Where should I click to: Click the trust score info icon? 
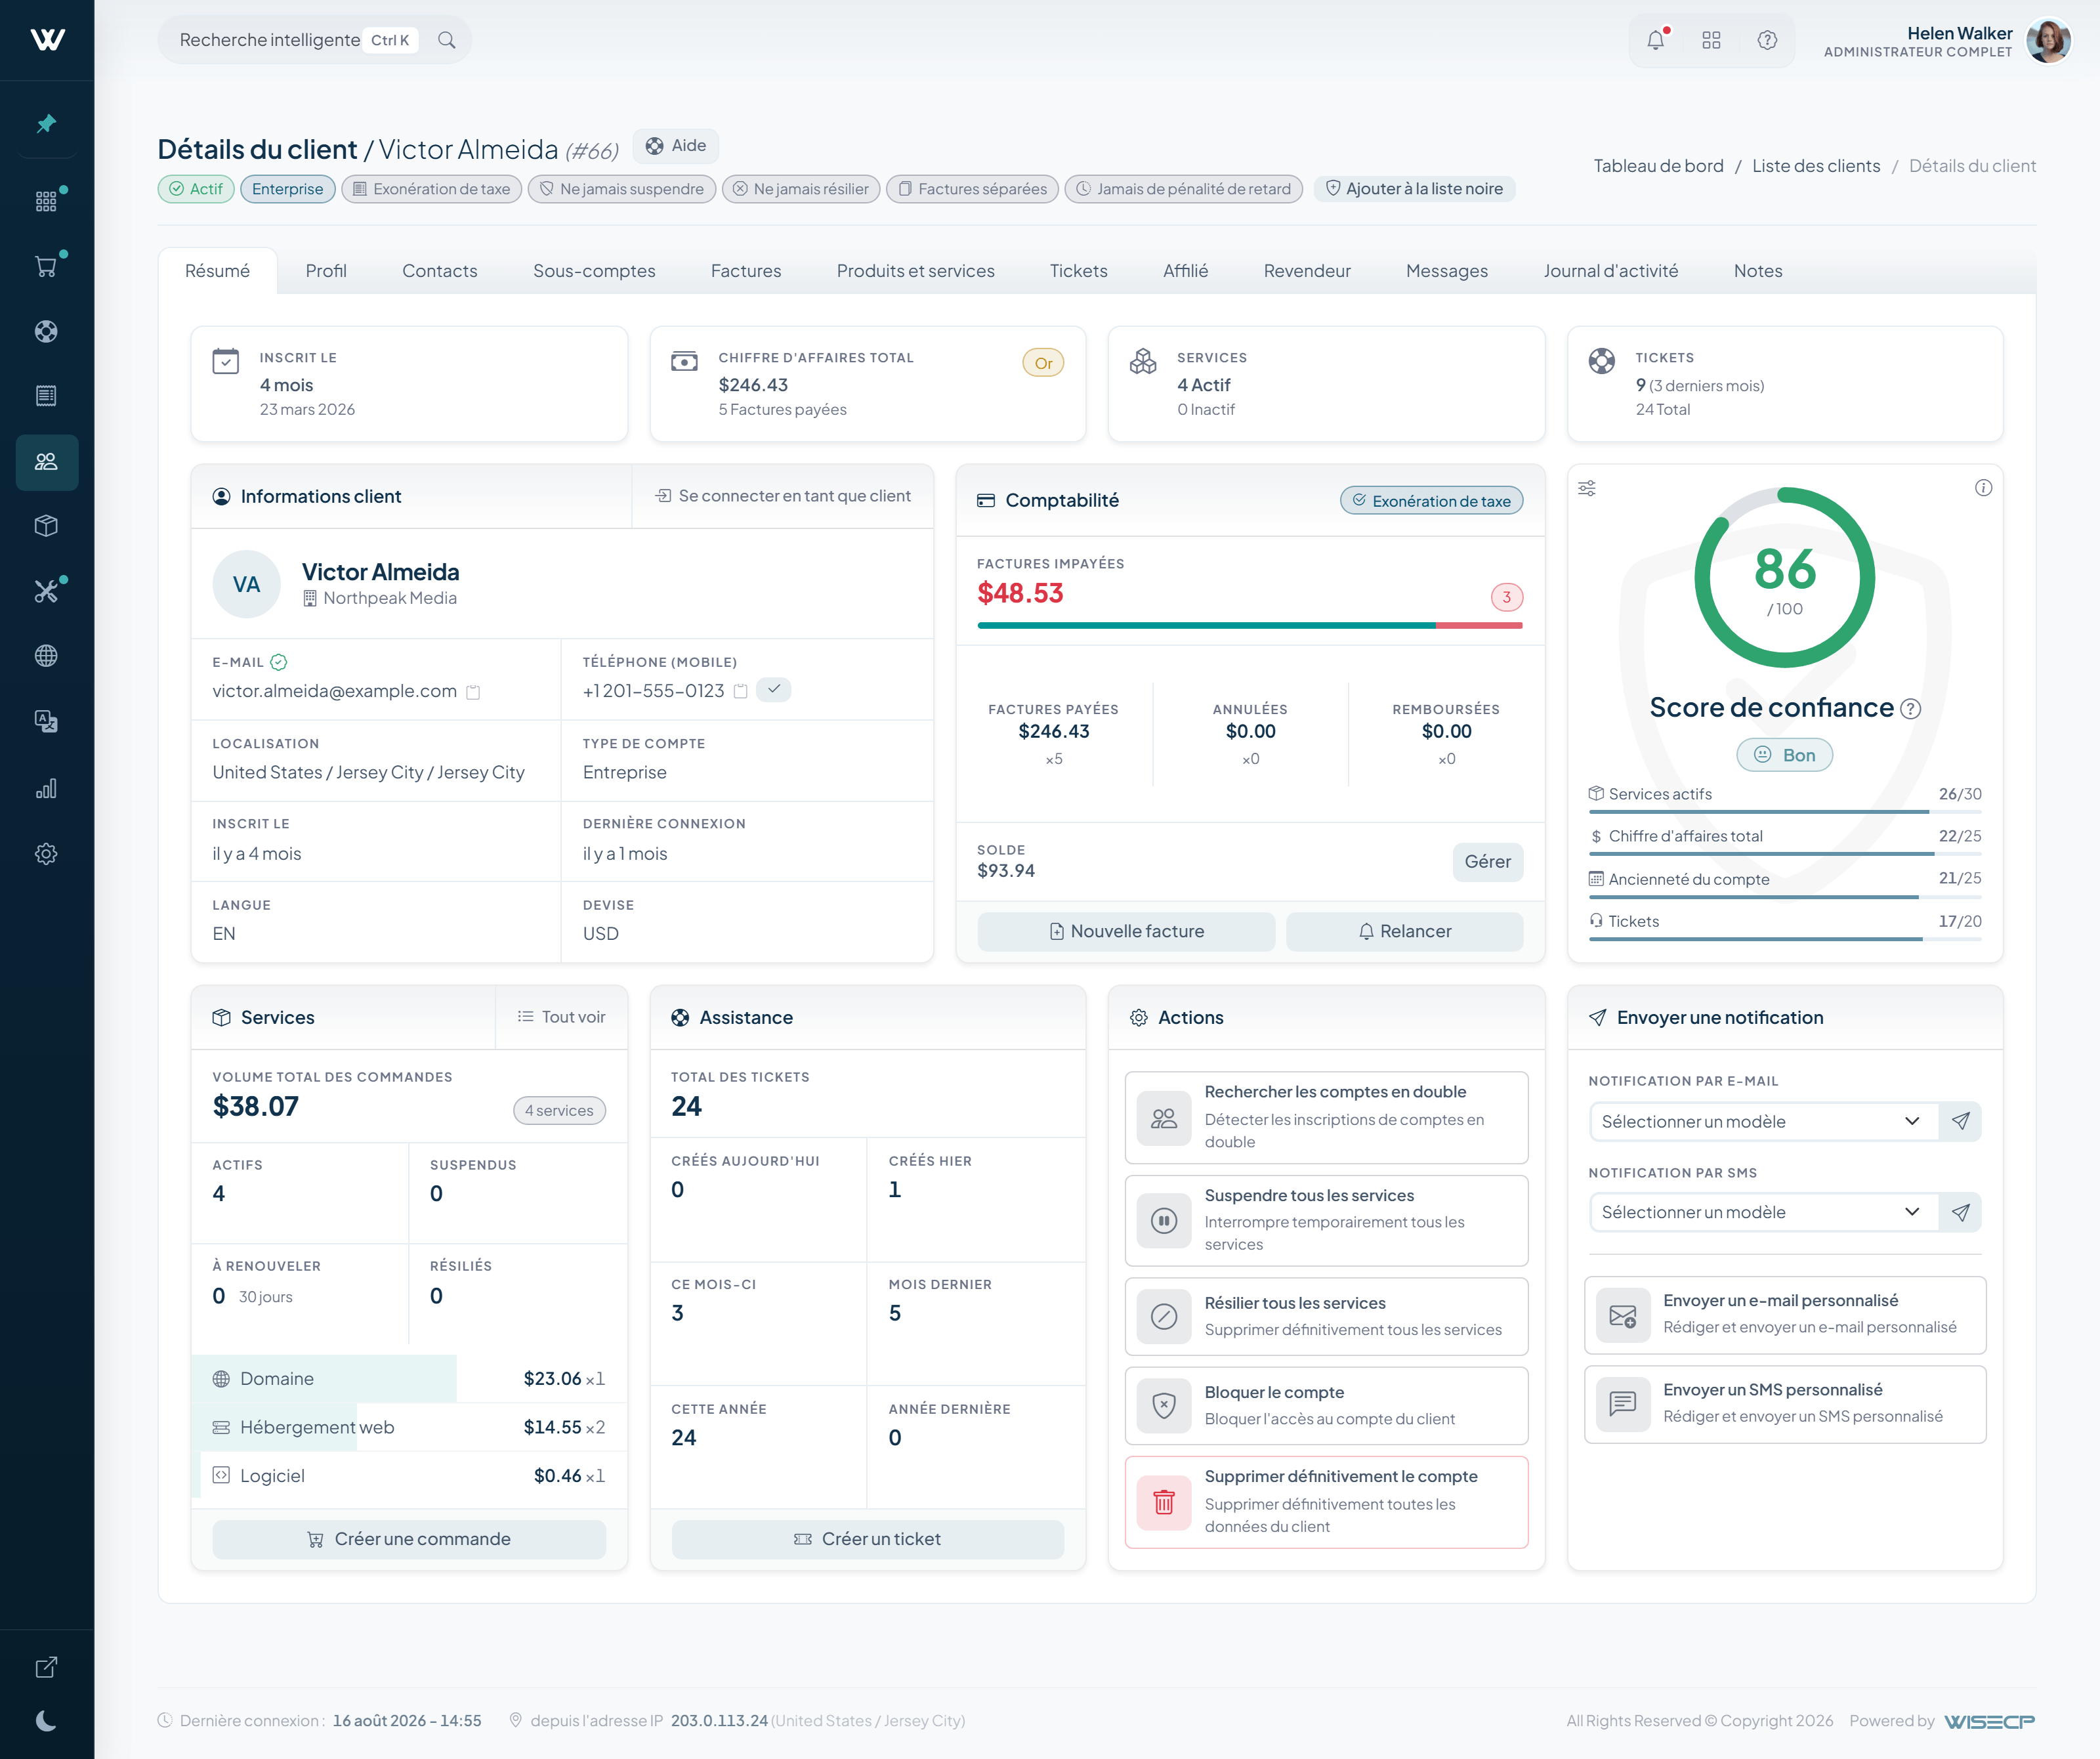pyautogui.click(x=1983, y=488)
